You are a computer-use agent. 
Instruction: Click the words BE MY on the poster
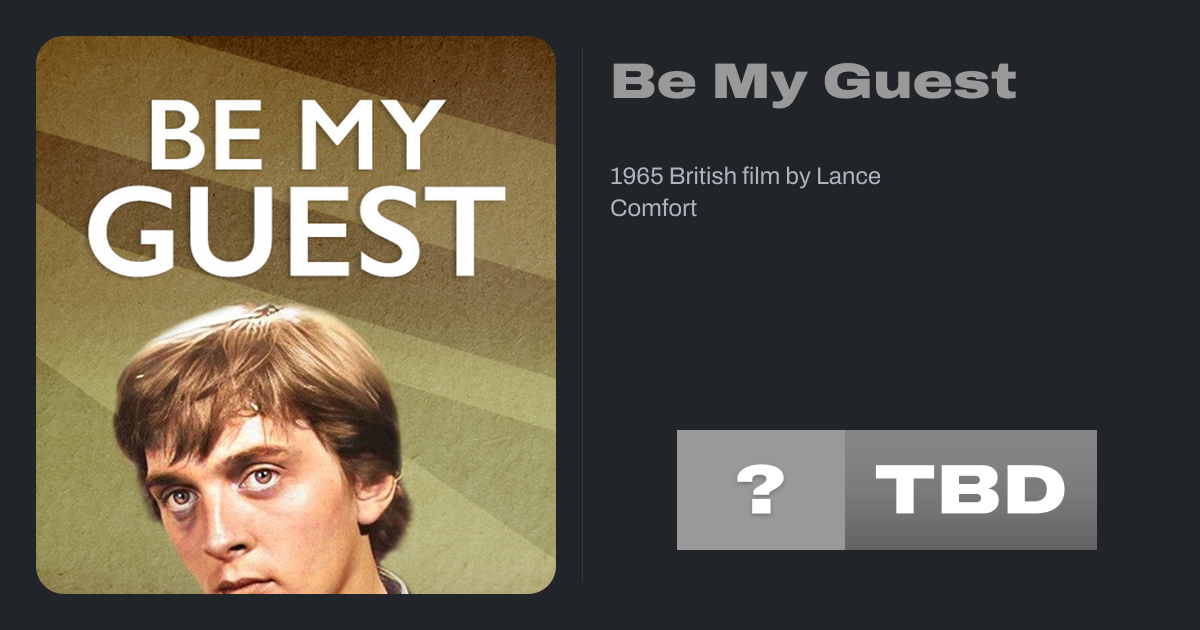[296, 135]
